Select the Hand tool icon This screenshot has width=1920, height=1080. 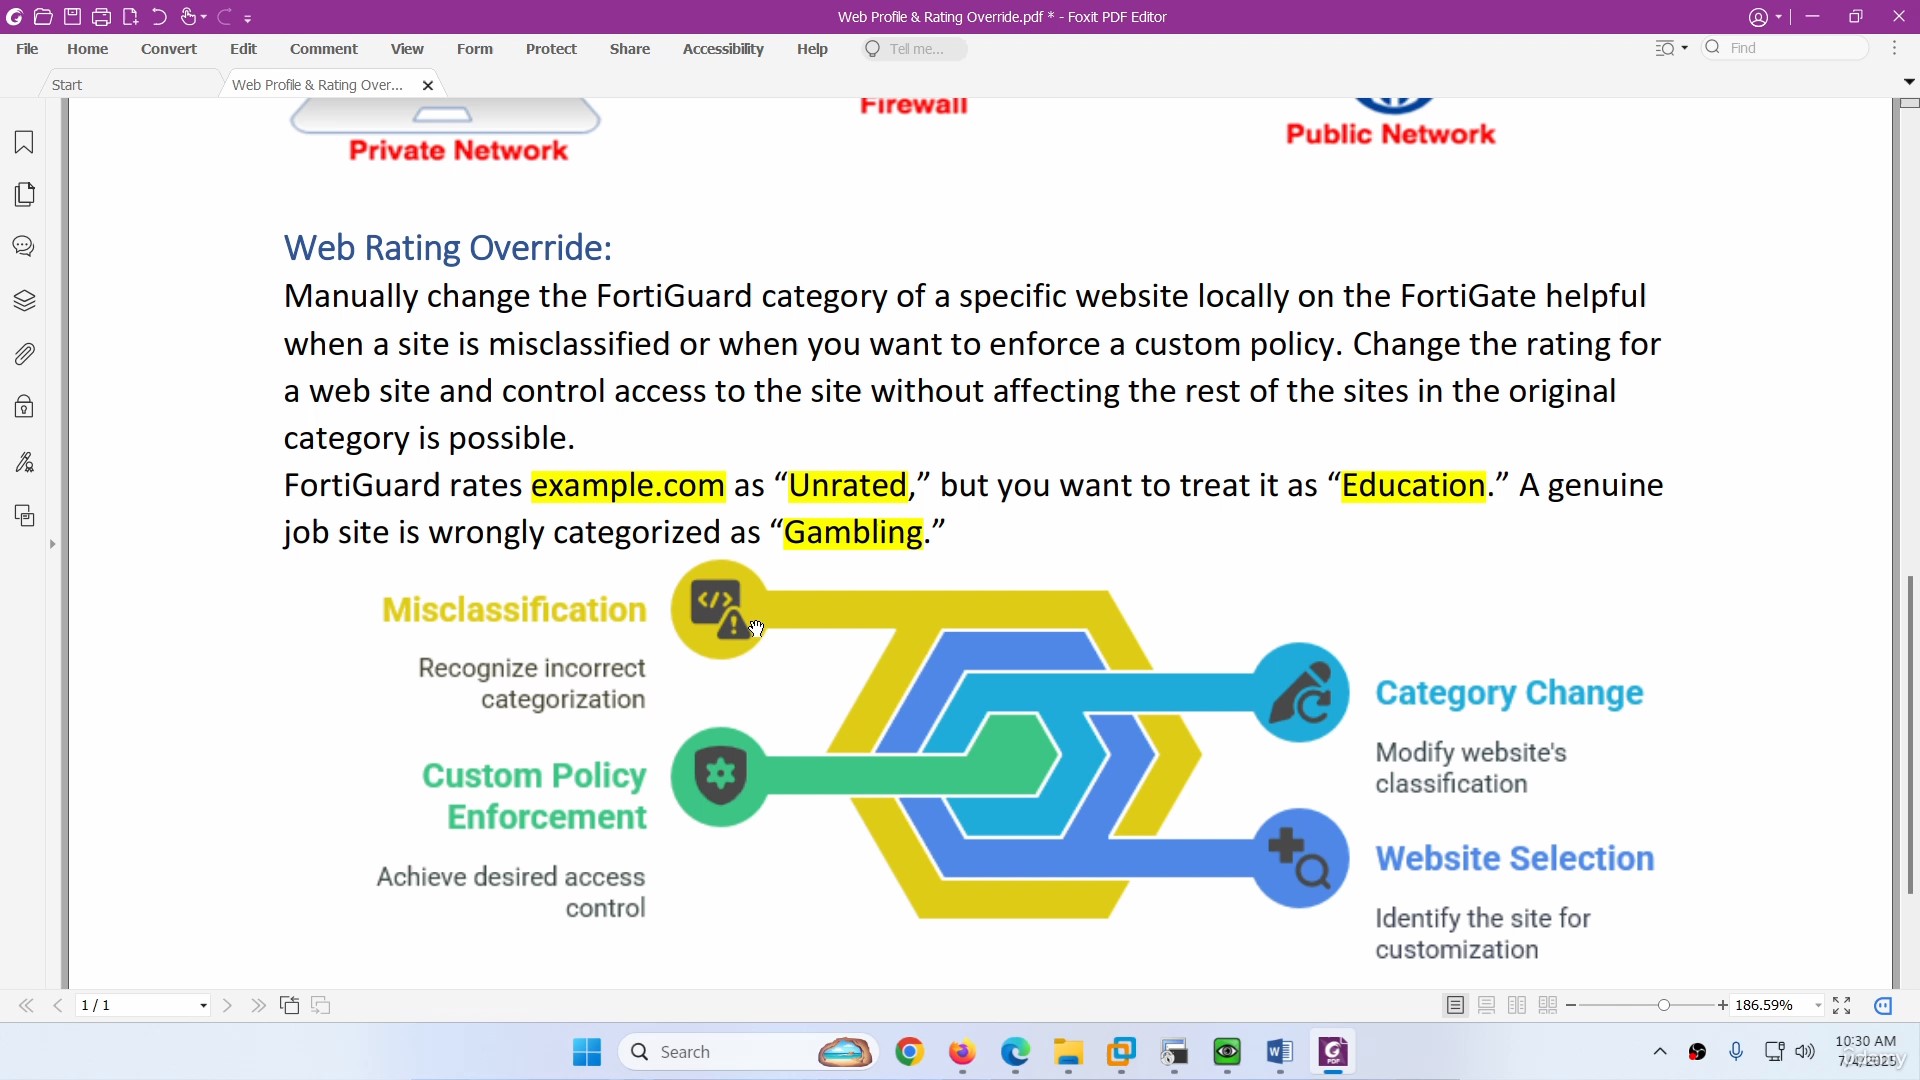point(188,17)
